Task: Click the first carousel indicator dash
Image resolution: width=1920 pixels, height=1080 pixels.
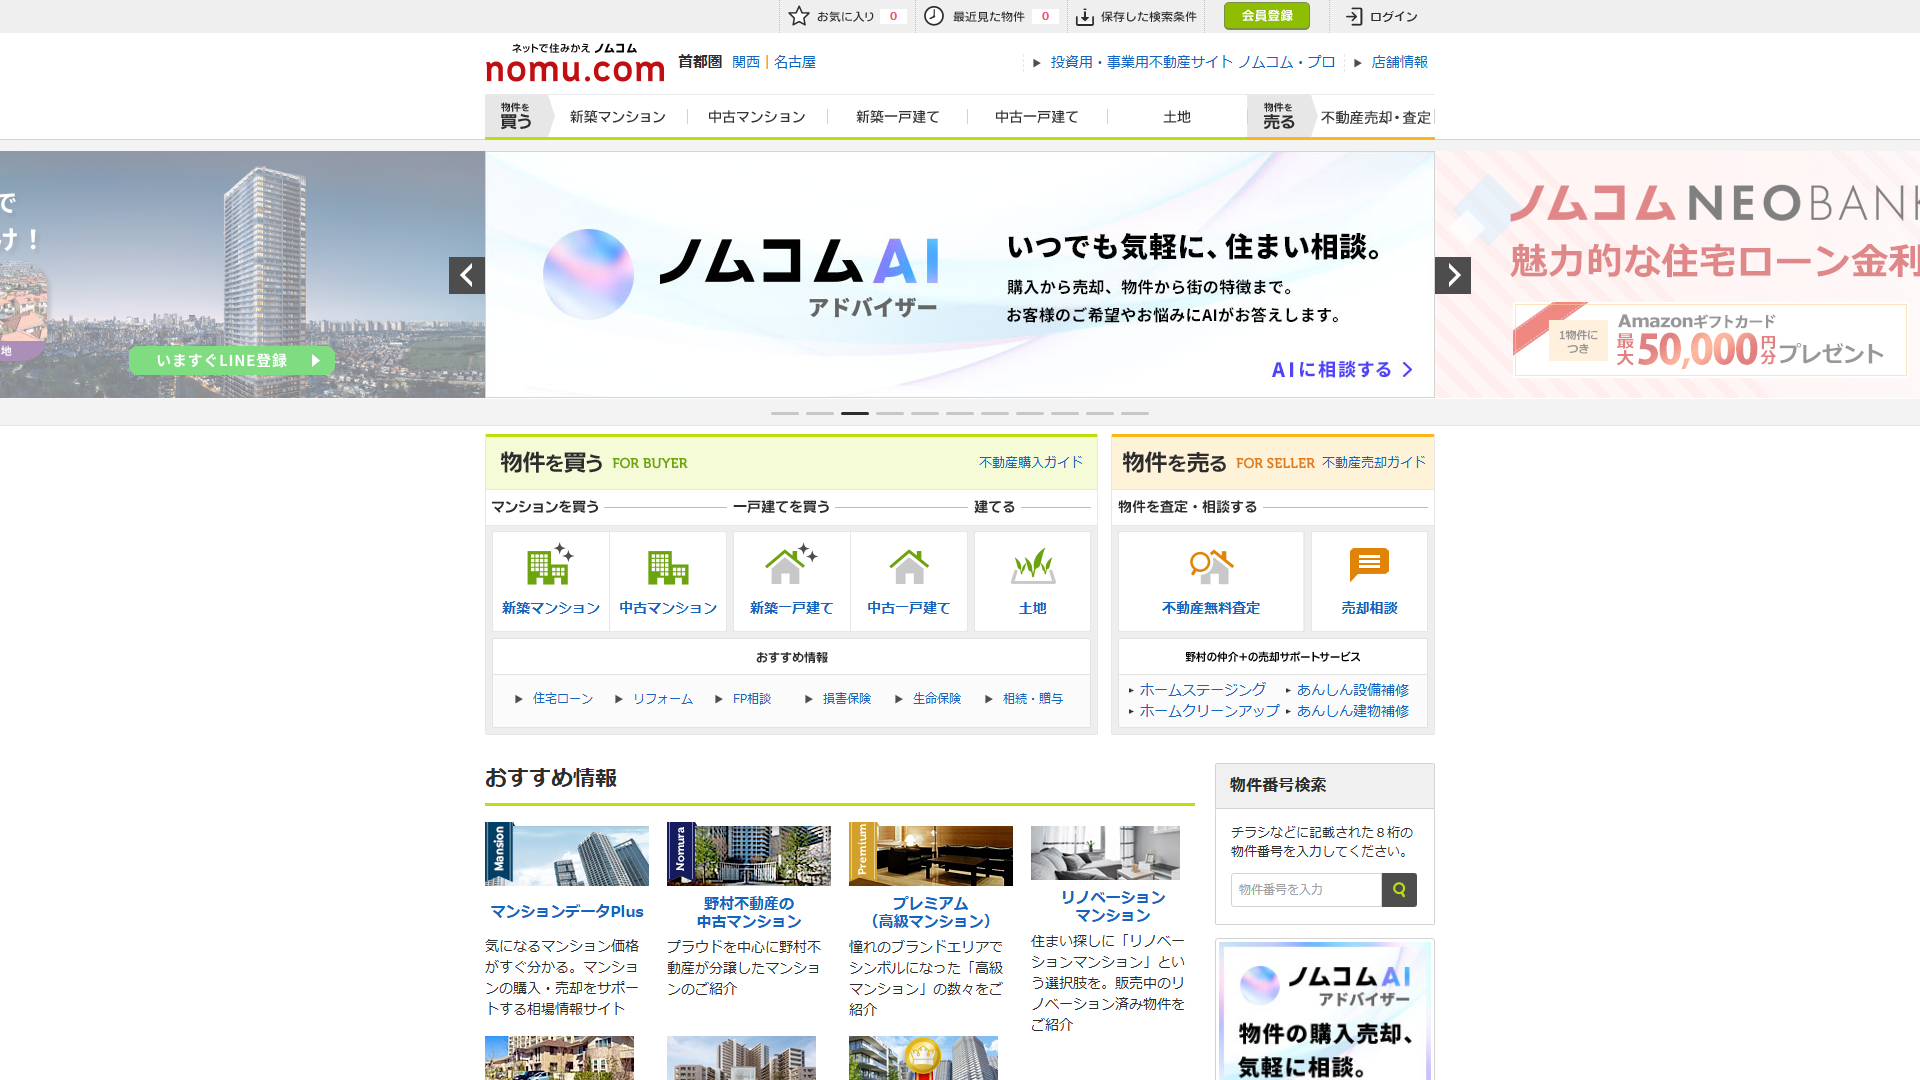Action: (785, 413)
